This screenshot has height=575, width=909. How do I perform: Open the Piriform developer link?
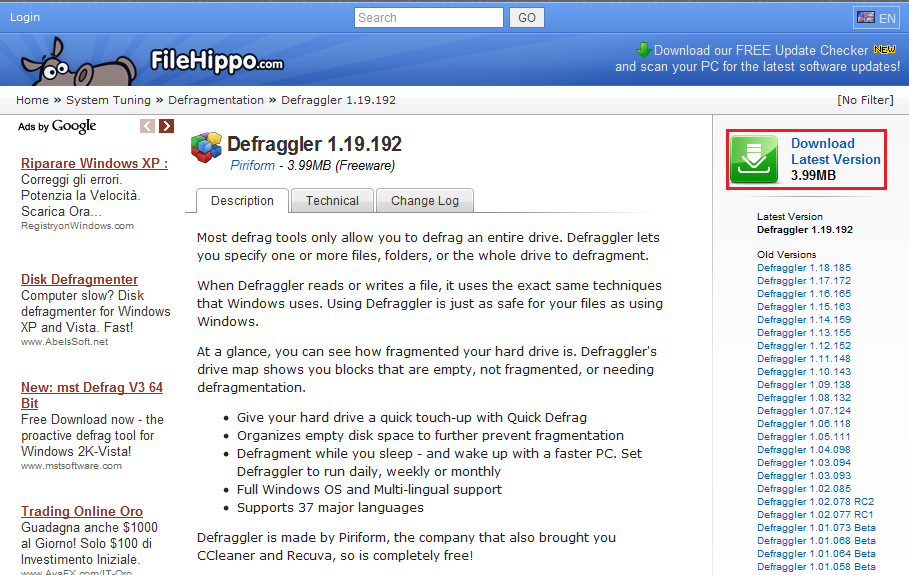click(x=252, y=165)
